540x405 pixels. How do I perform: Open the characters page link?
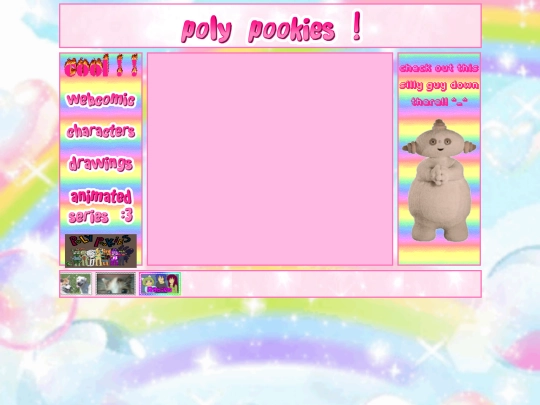click(x=101, y=131)
